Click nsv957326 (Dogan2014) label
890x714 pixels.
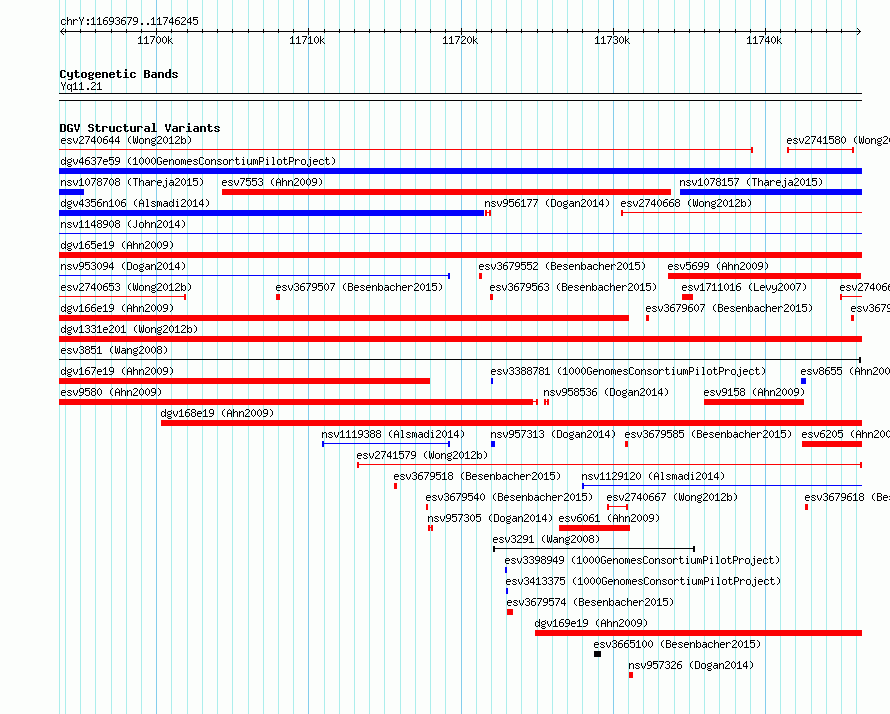(691, 665)
